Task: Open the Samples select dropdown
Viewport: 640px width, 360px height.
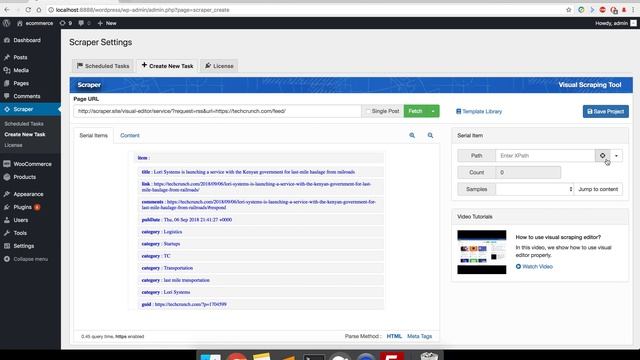Action: pos(535,189)
